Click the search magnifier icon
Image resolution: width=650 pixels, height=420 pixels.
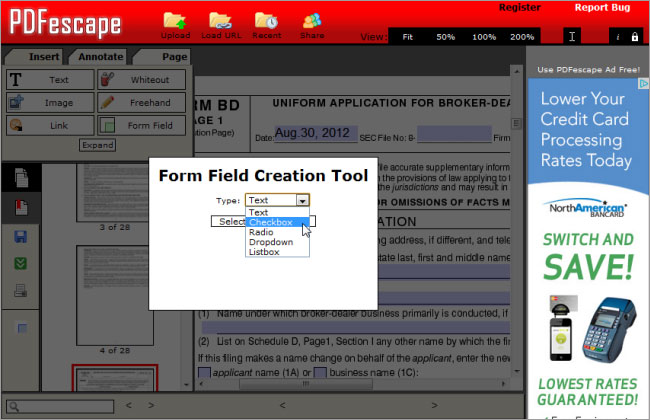point(13,406)
